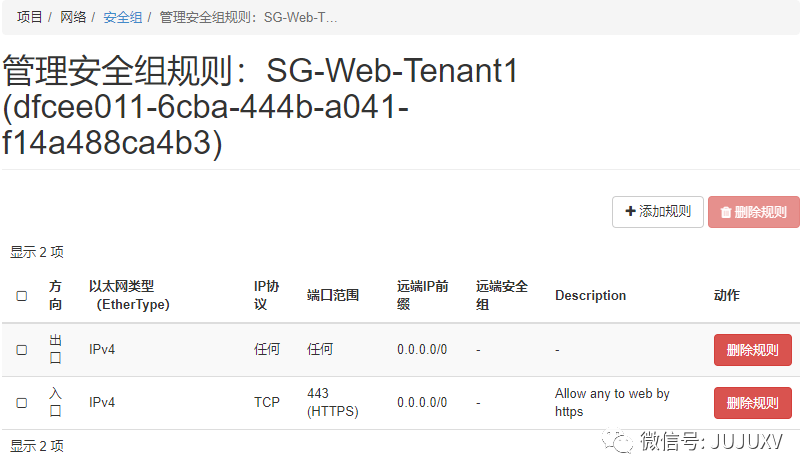Check the ingress (入口) TCP rule checkbox
Image resolution: width=808 pixels, height=476 pixels.
22,403
